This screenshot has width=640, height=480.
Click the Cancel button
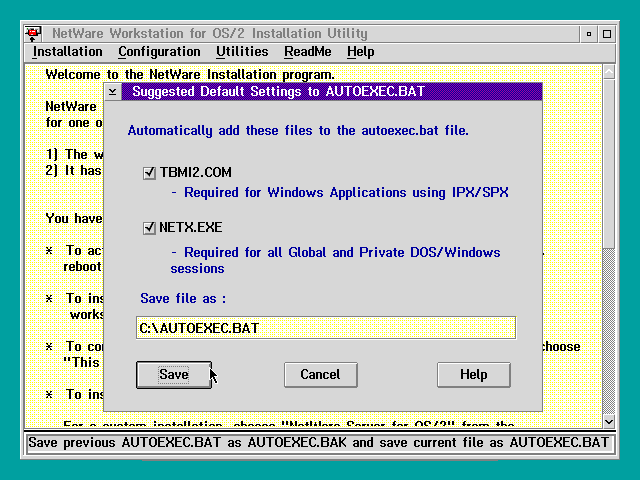coord(320,375)
